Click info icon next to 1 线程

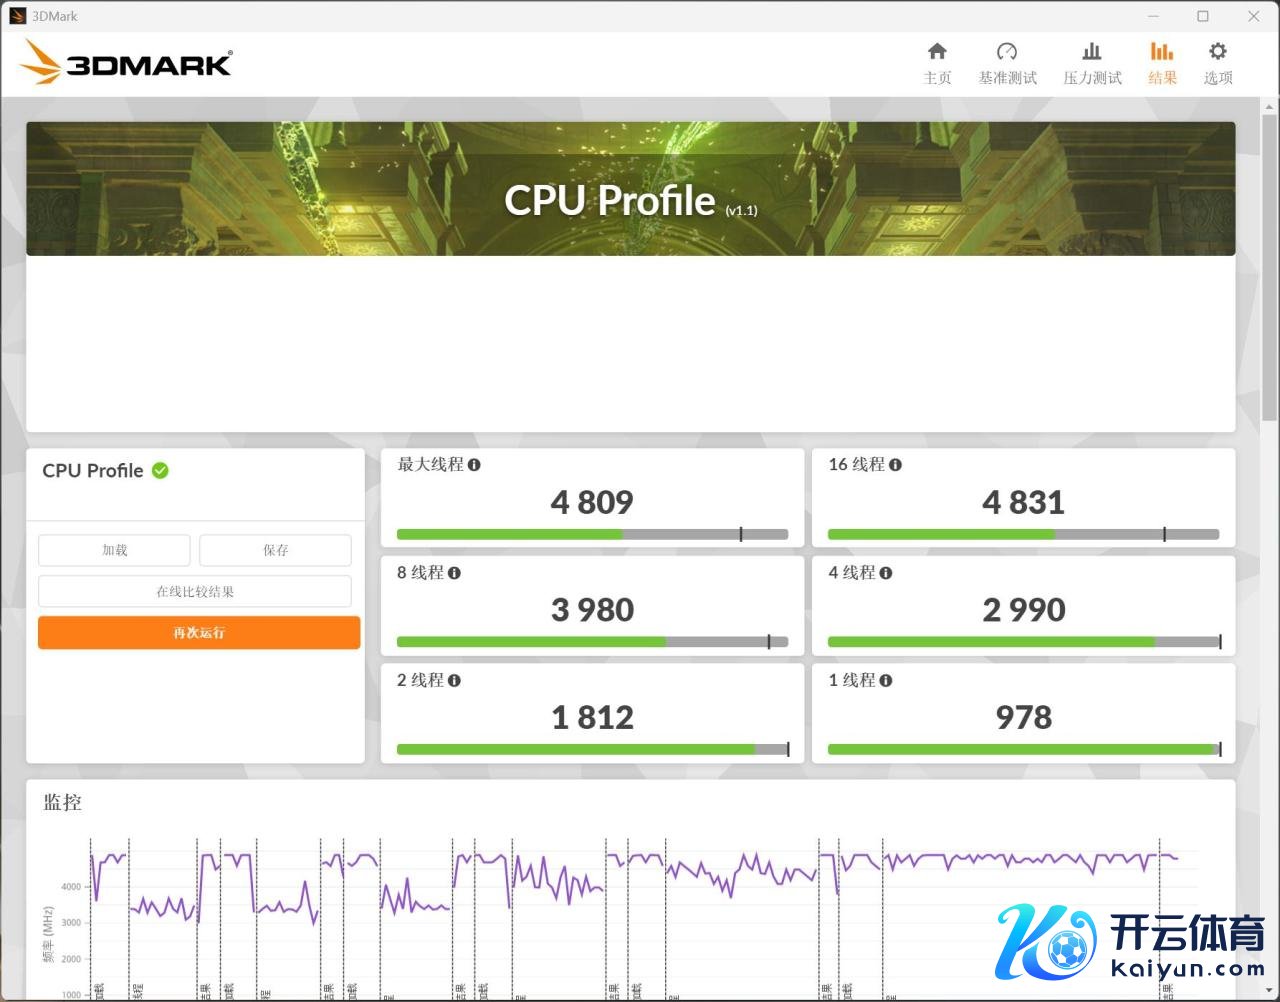coord(885,681)
